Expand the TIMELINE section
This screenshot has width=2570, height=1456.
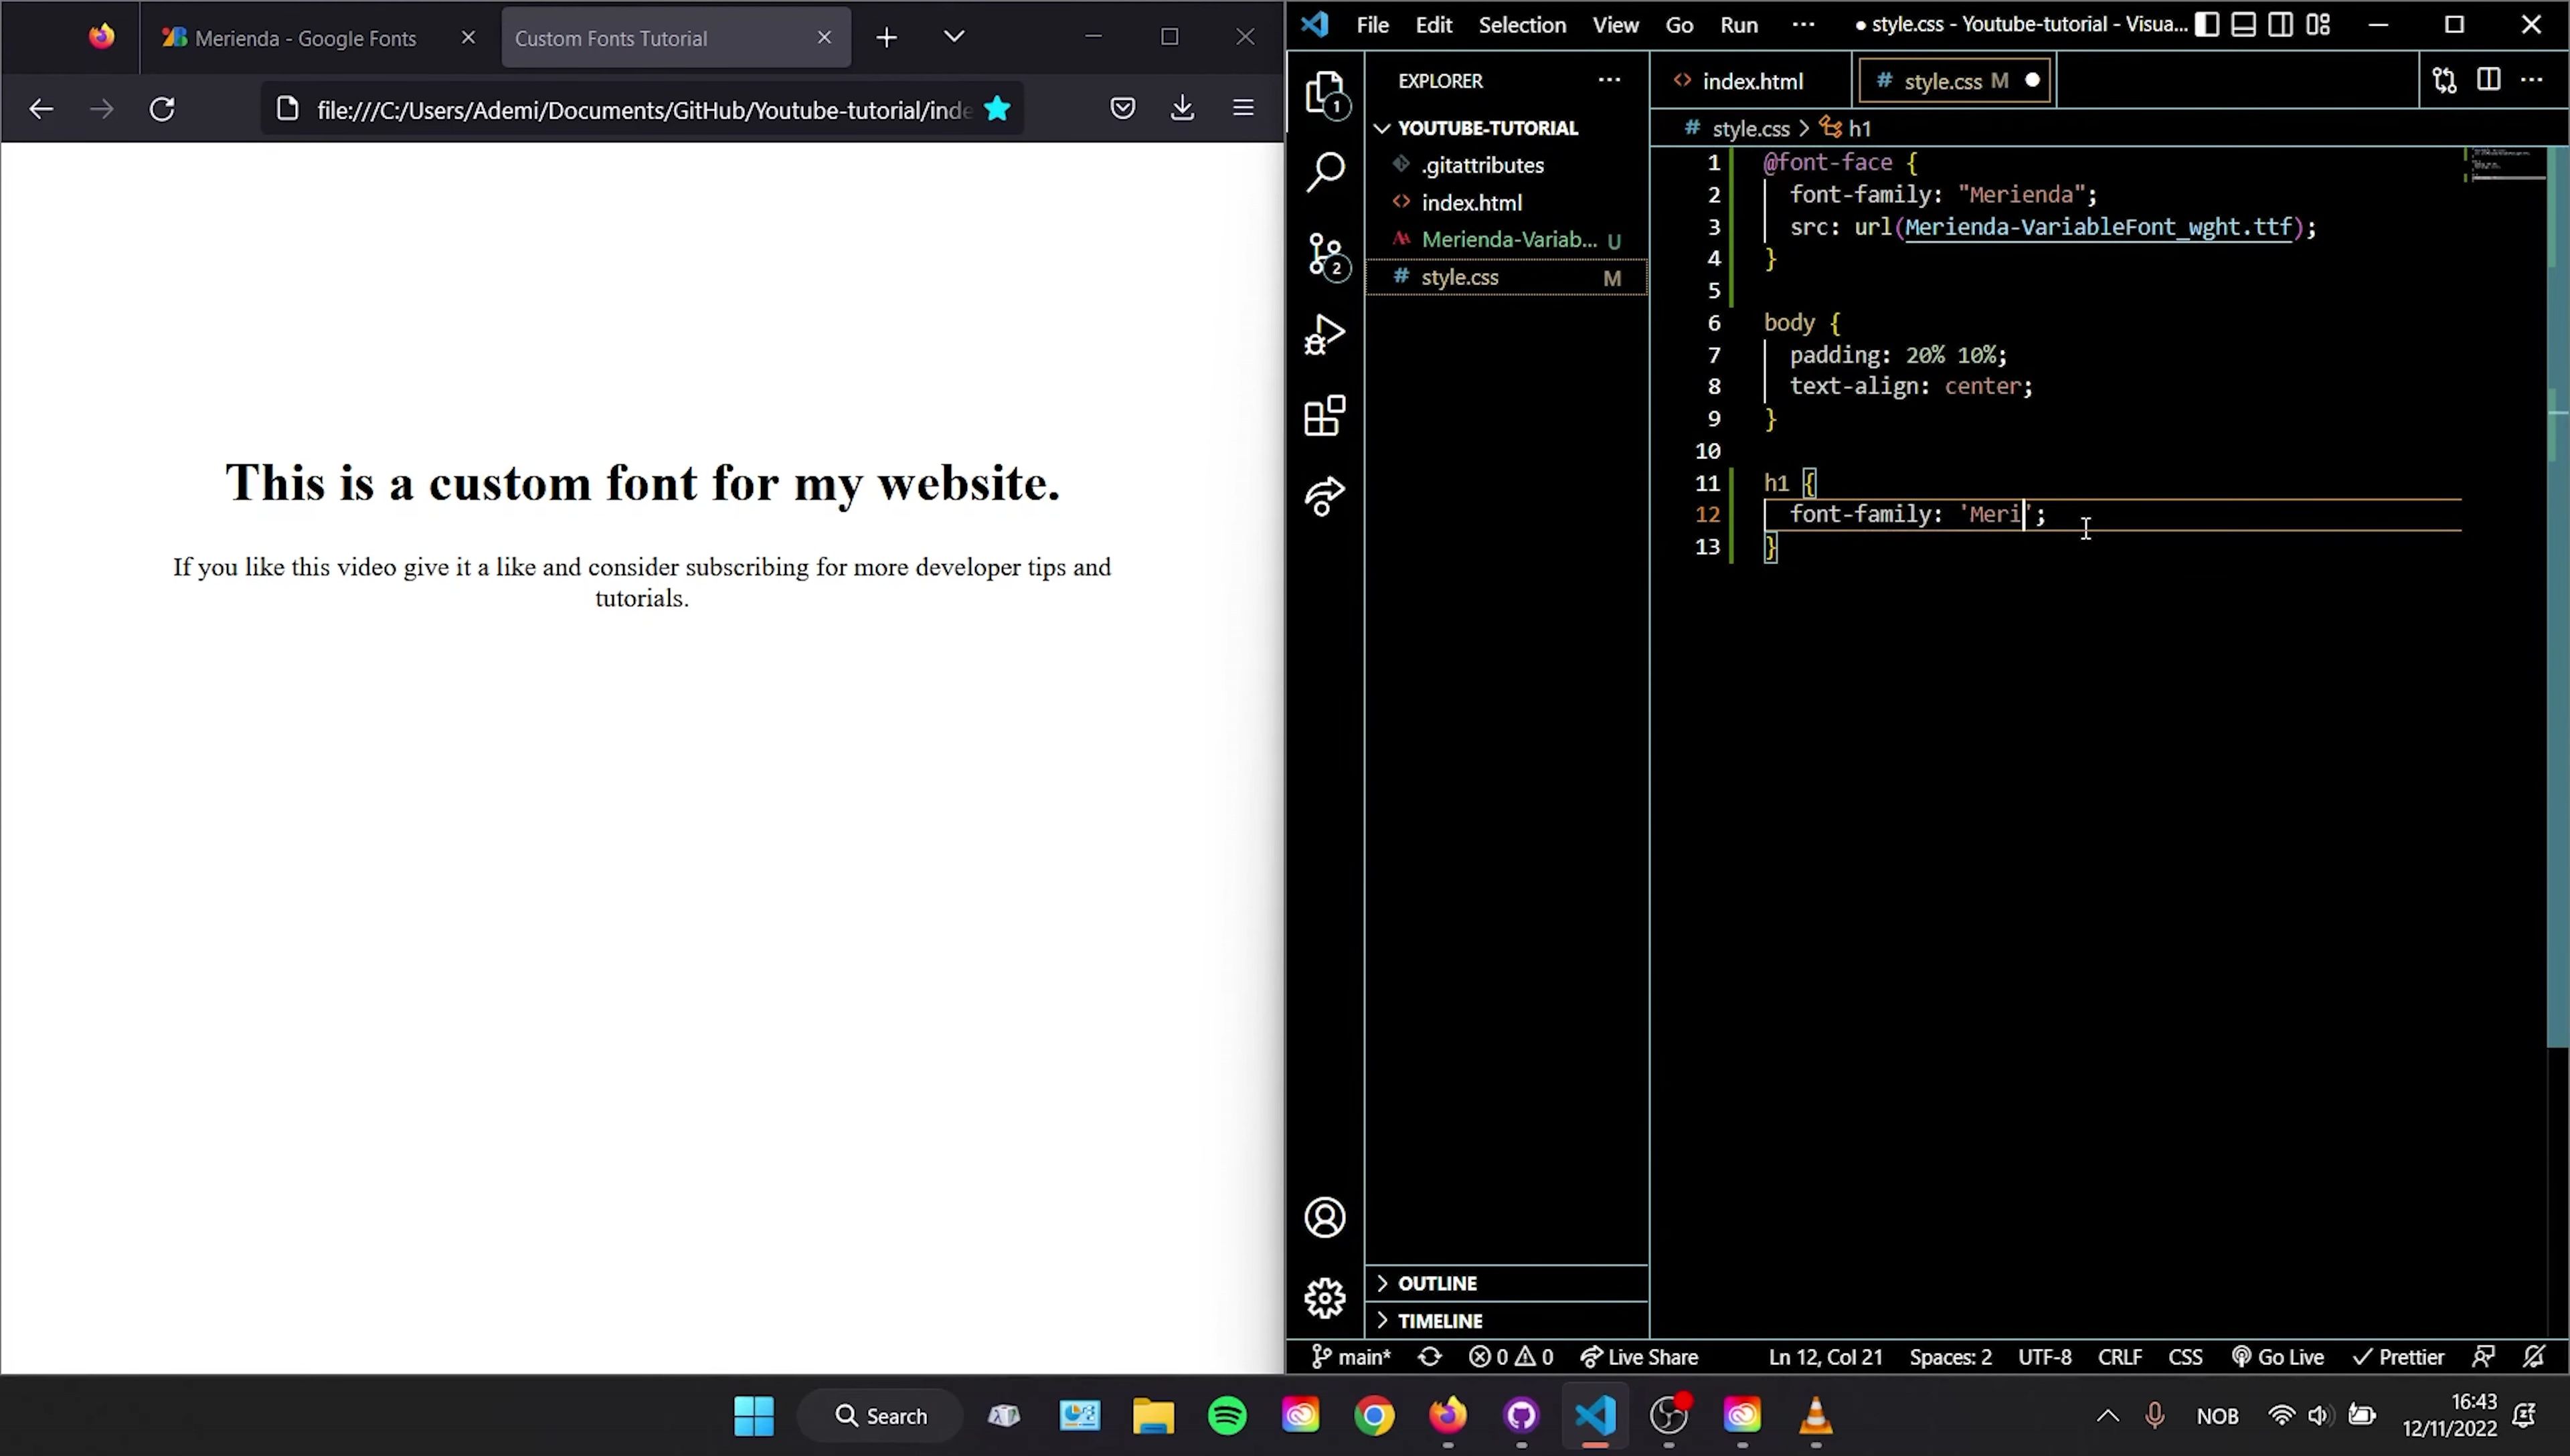[1507, 1320]
